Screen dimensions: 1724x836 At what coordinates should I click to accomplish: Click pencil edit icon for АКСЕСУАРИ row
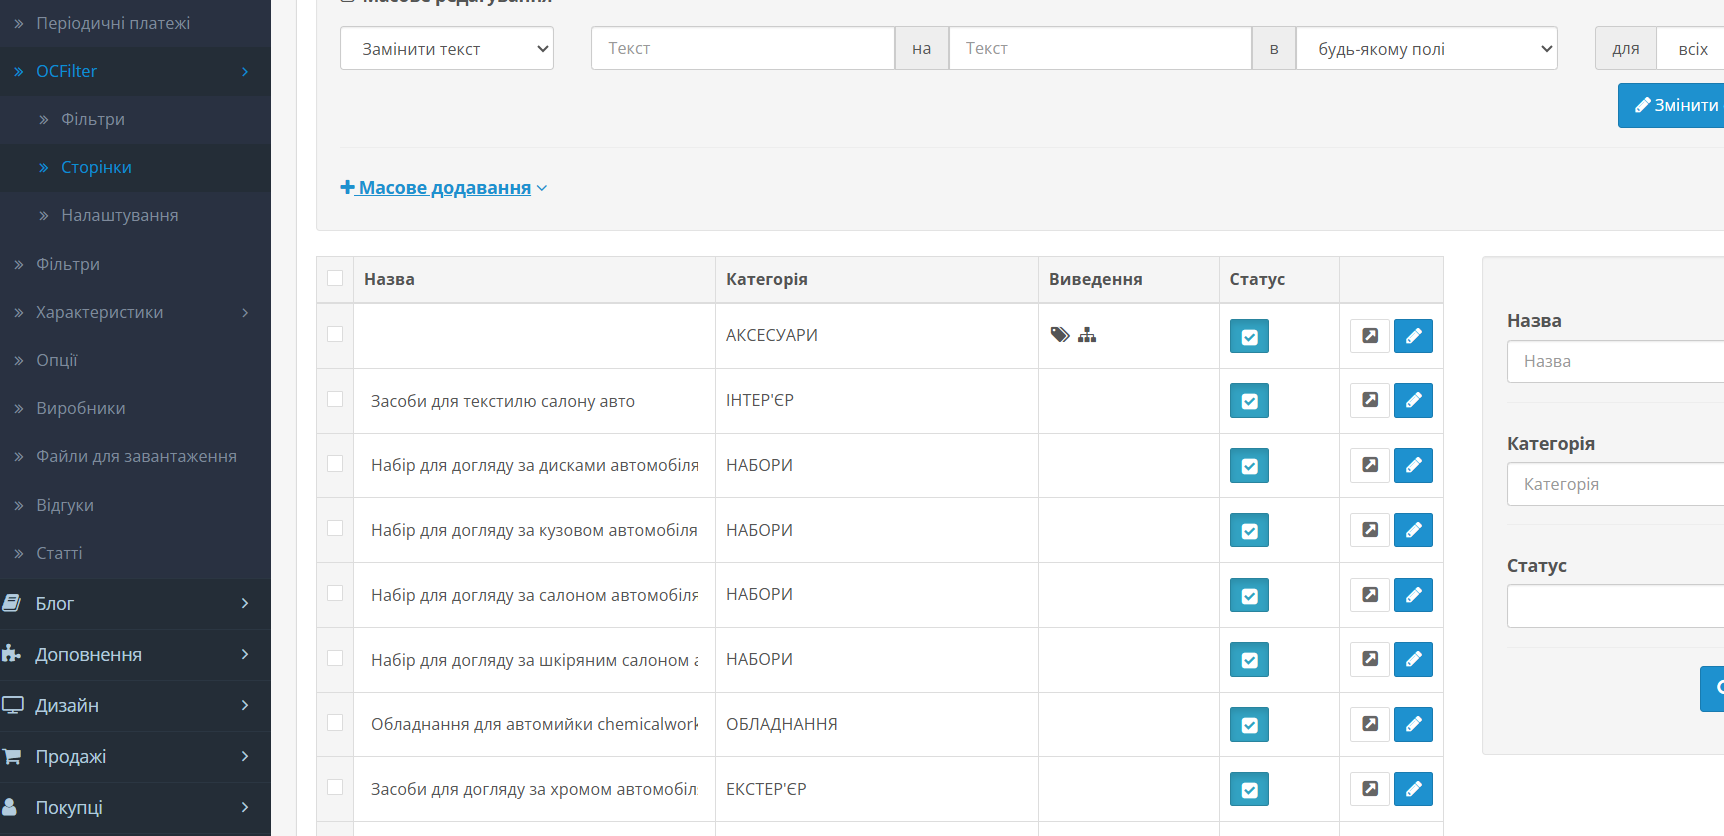tap(1413, 336)
